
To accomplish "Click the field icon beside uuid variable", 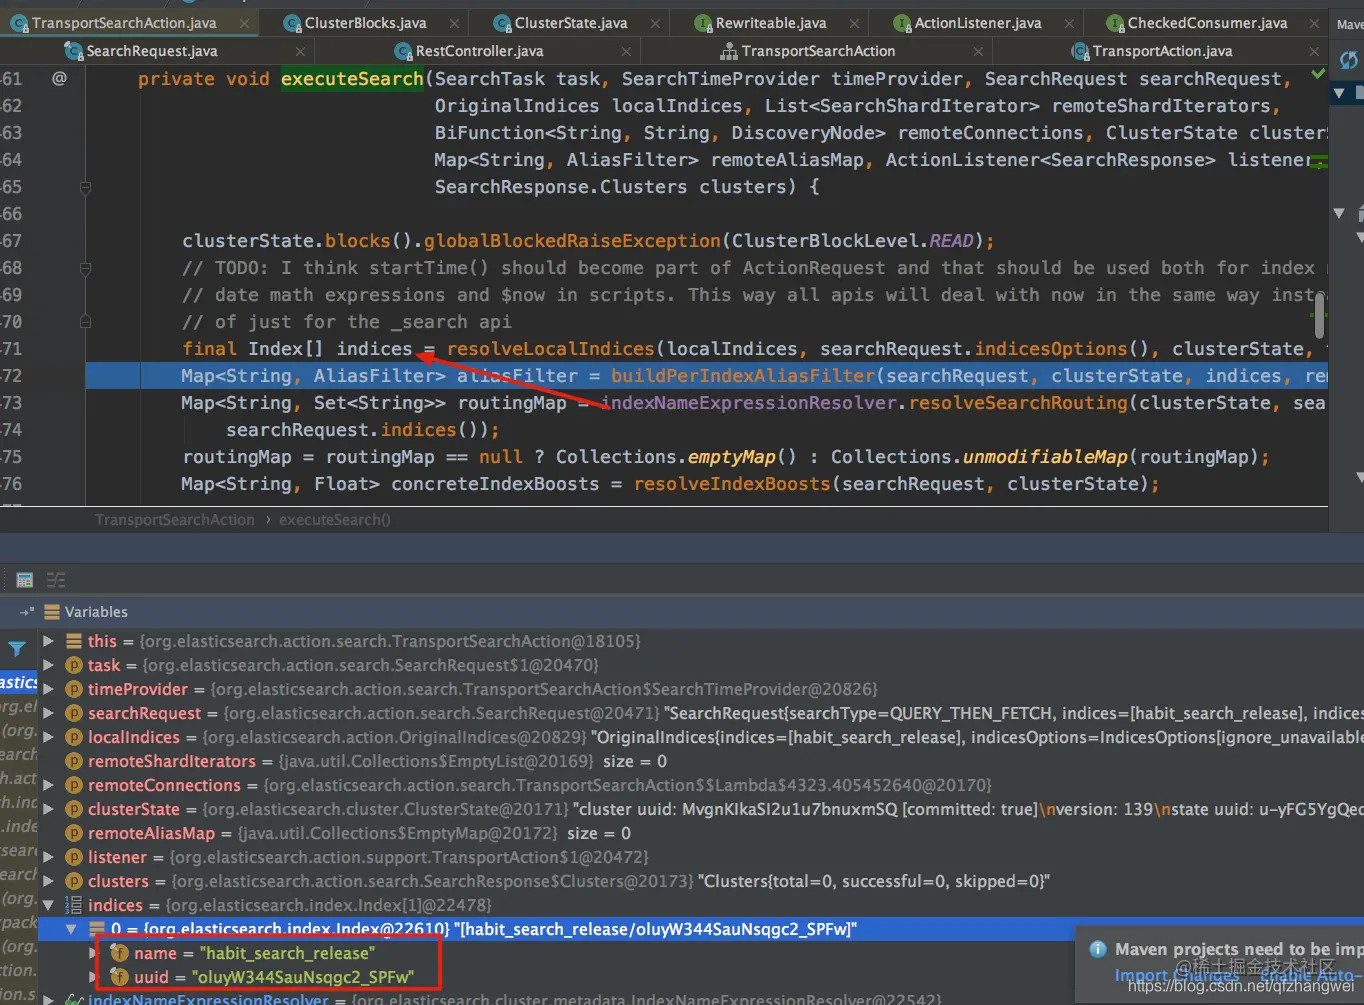I will (x=120, y=977).
